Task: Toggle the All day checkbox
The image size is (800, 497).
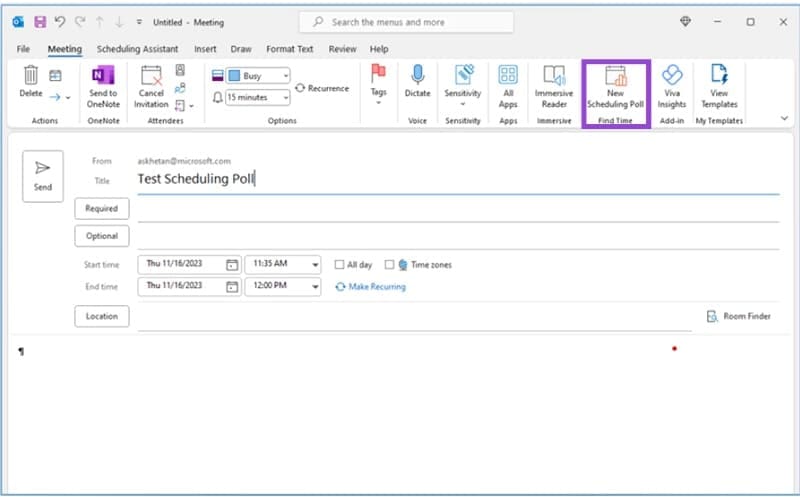Action: 339,264
